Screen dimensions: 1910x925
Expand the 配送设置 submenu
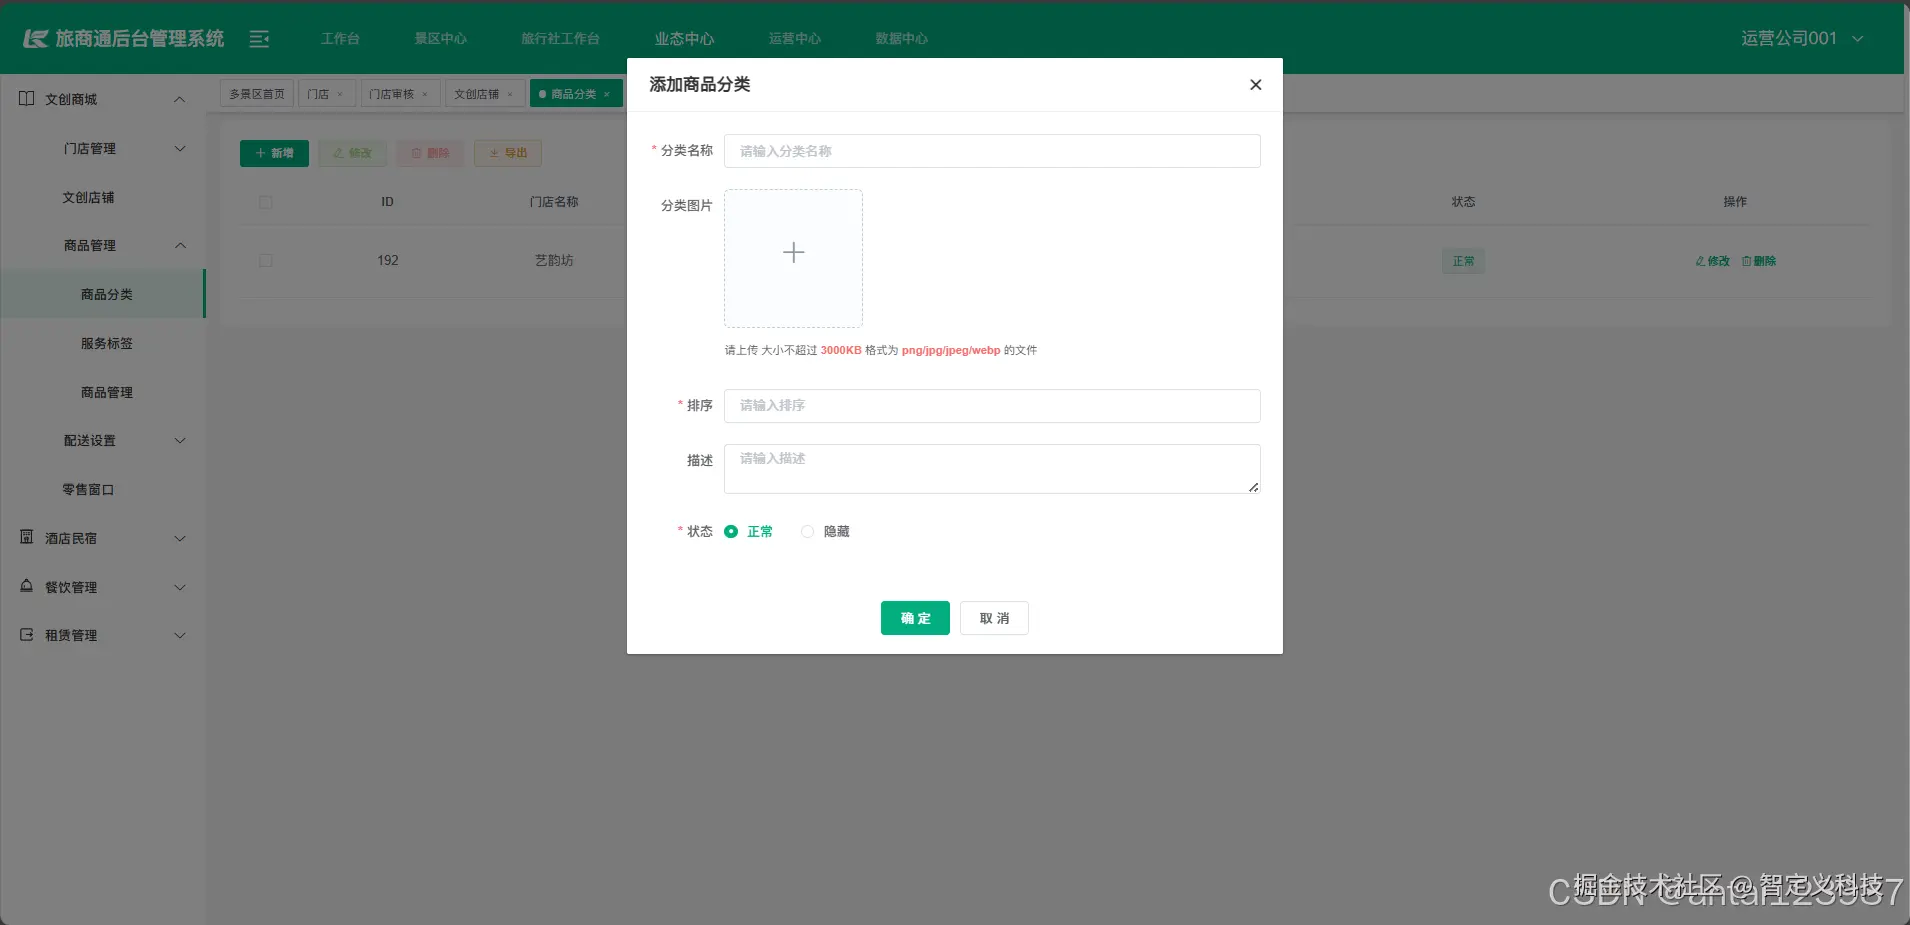point(180,440)
